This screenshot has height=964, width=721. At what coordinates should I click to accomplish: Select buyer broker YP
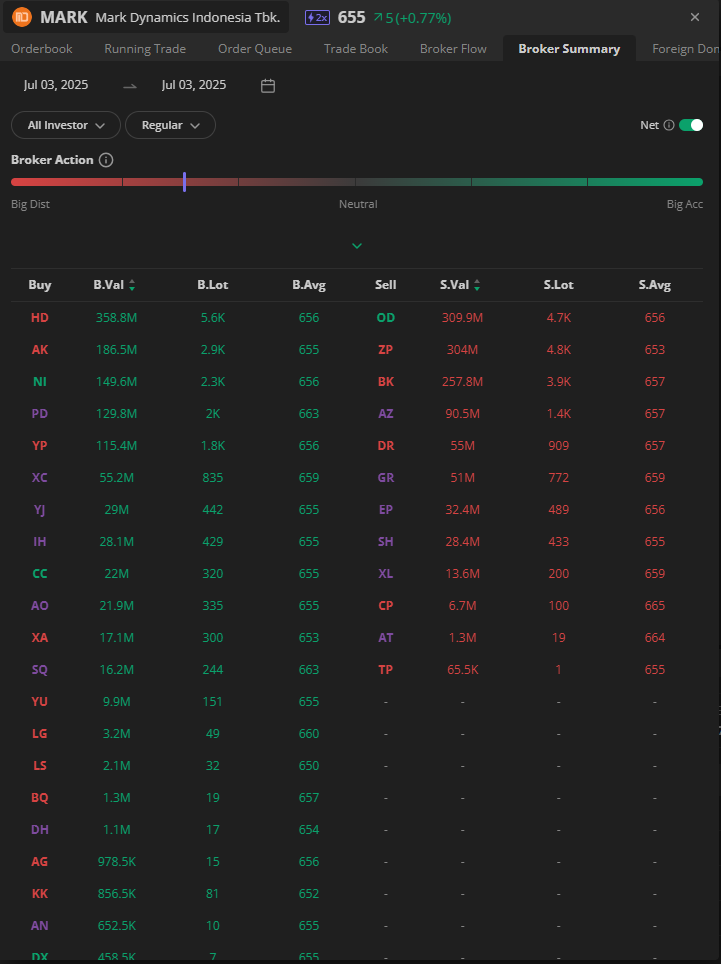tap(40, 446)
